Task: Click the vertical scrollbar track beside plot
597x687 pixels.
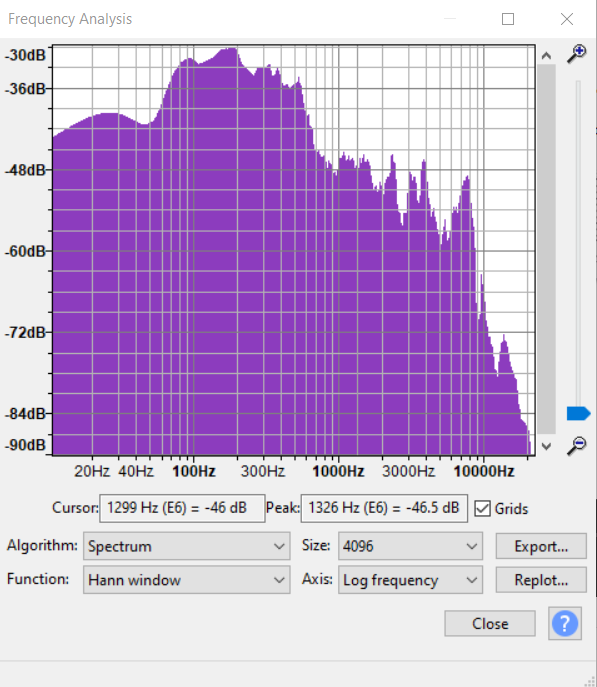Action: pos(546,250)
